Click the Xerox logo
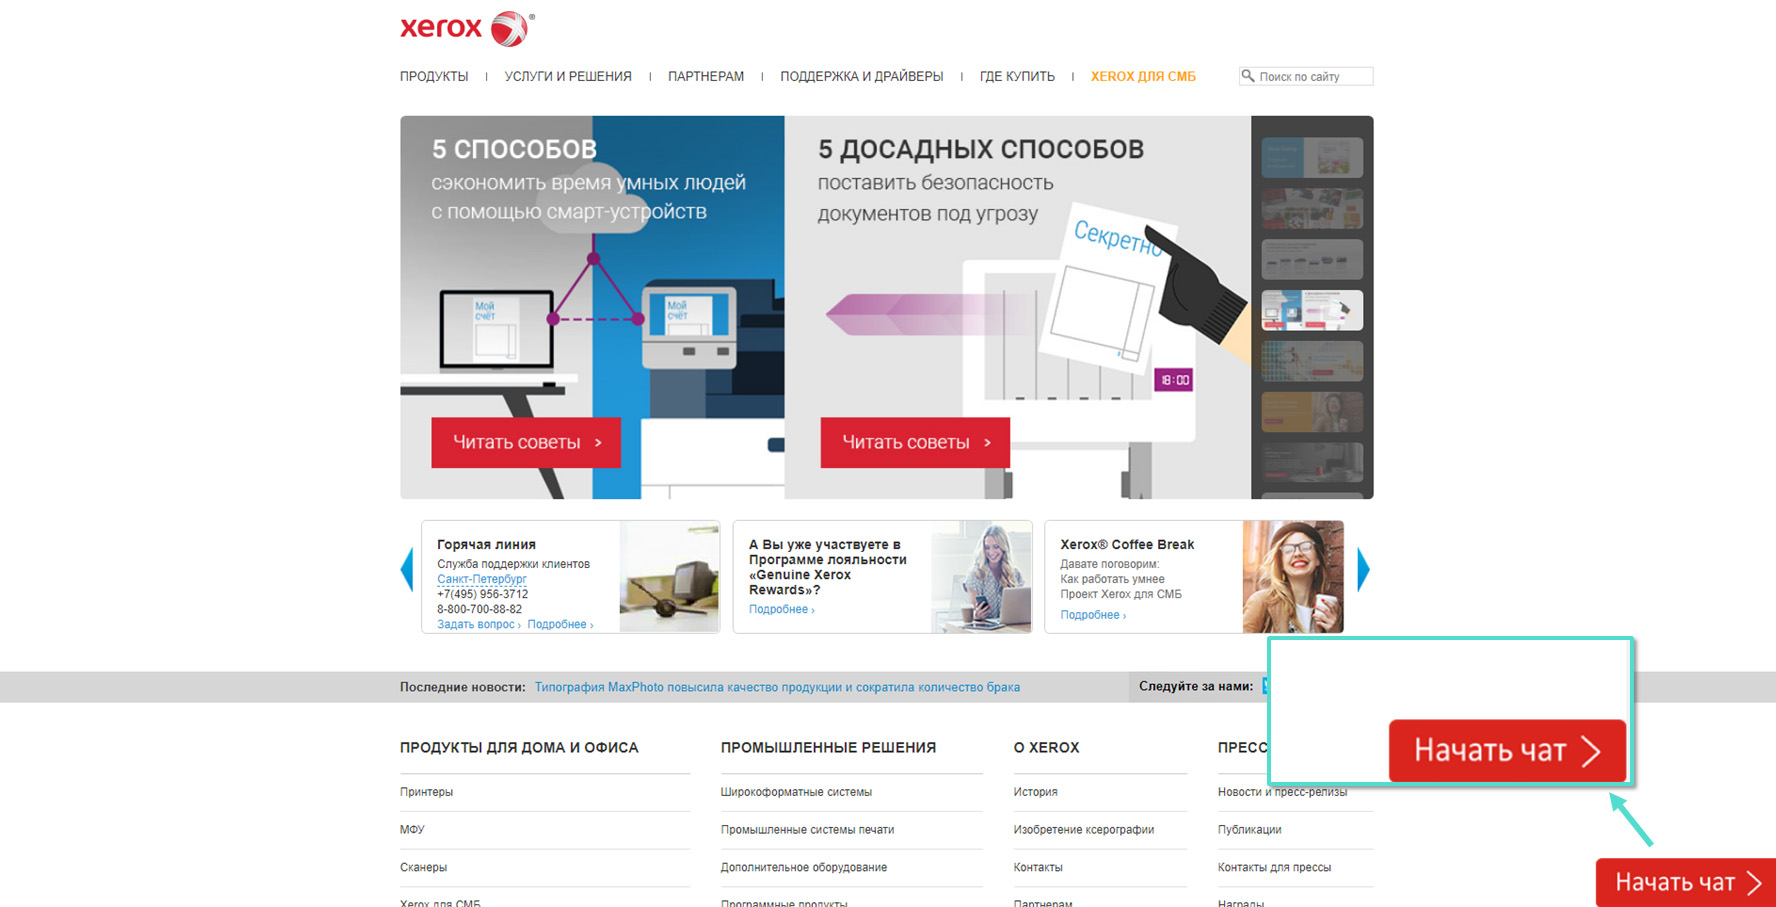Image resolution: width=1776 pixels, height=907 pixels. pyautogui.click(x=467, y=28)
